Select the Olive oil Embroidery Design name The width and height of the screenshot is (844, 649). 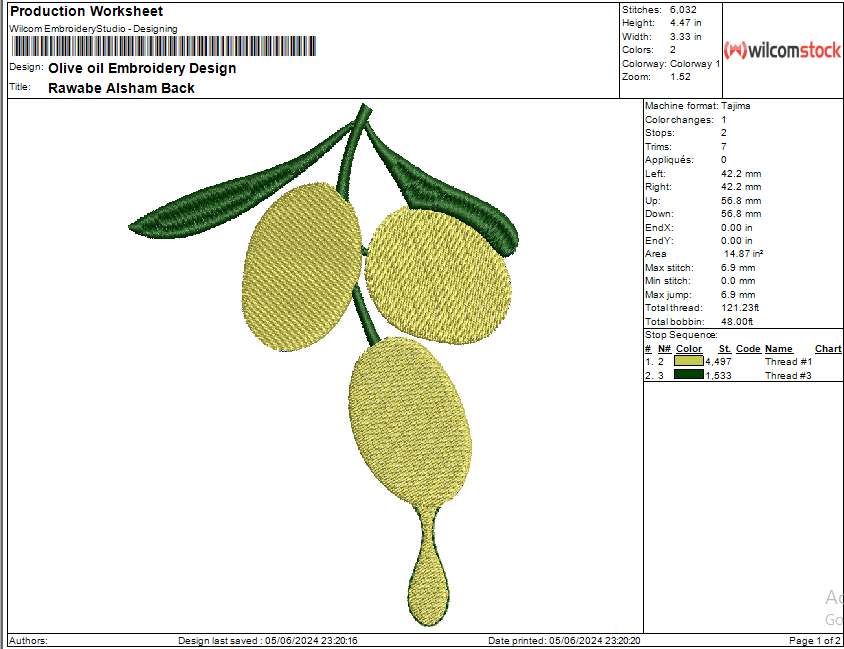coord(142,68)
